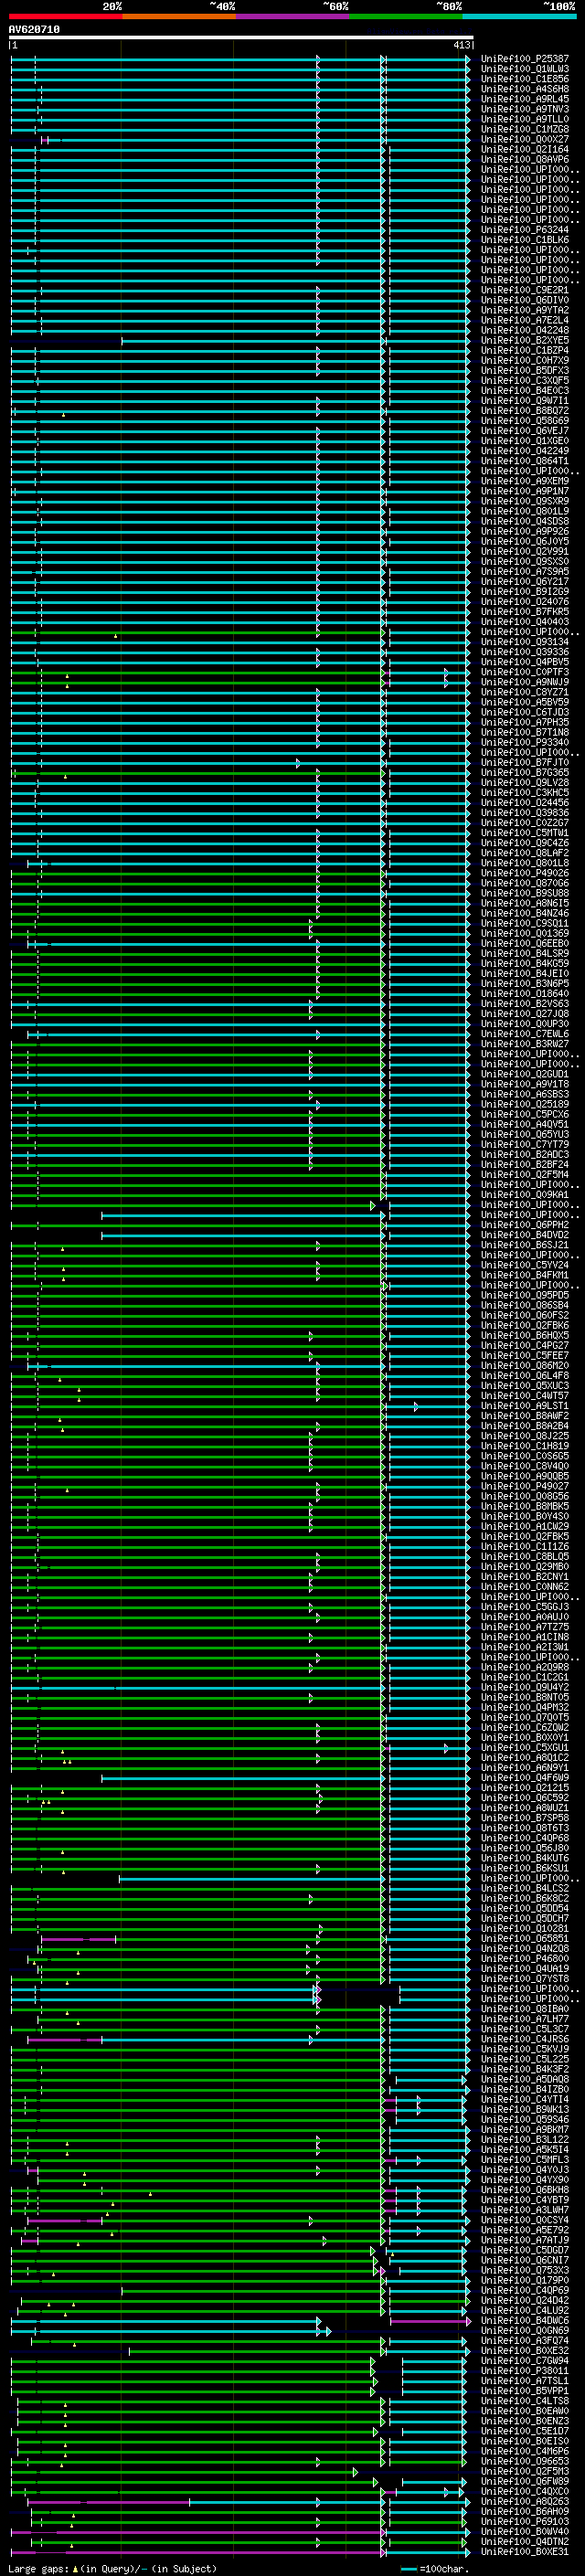Open hit UniRef100_Q6DIV0

tap(525, 300)
